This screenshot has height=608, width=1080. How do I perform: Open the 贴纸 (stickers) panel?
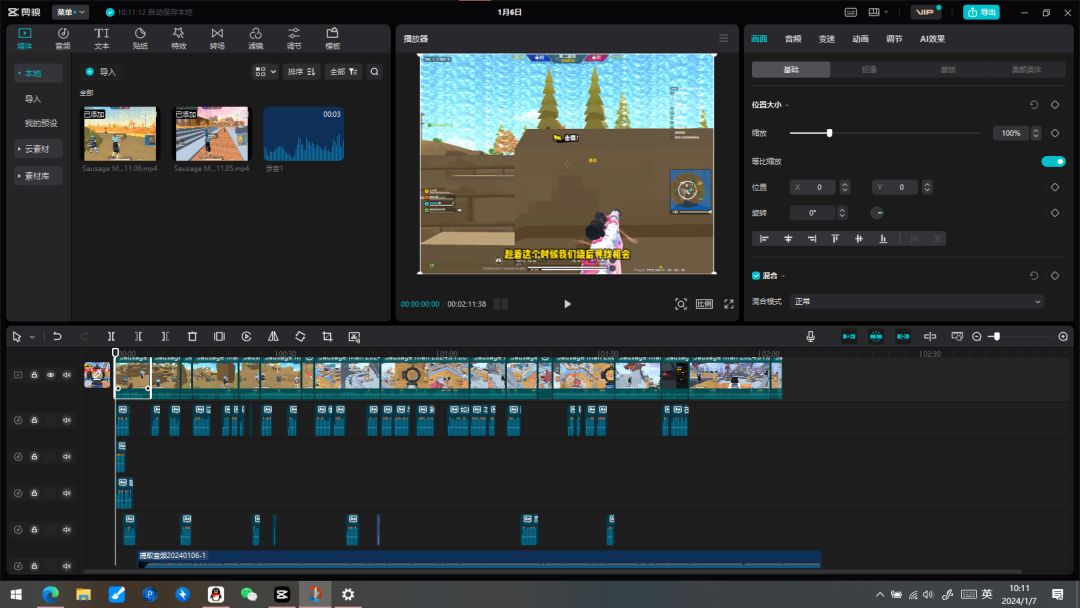pos(140,39)
